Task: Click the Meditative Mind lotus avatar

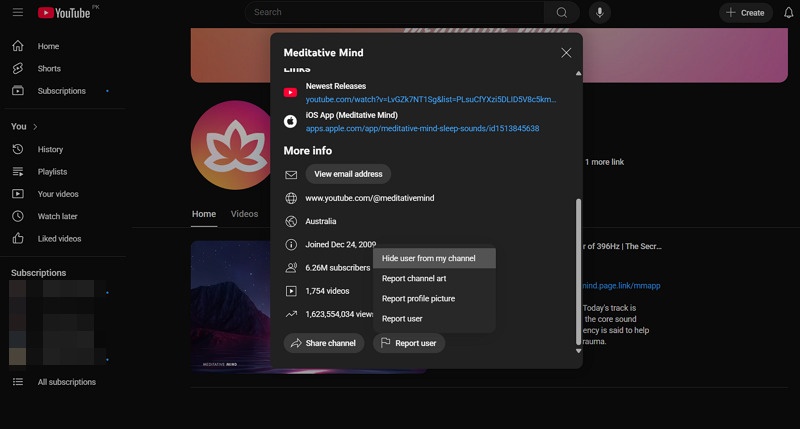Action: click(x=231, y=145)
